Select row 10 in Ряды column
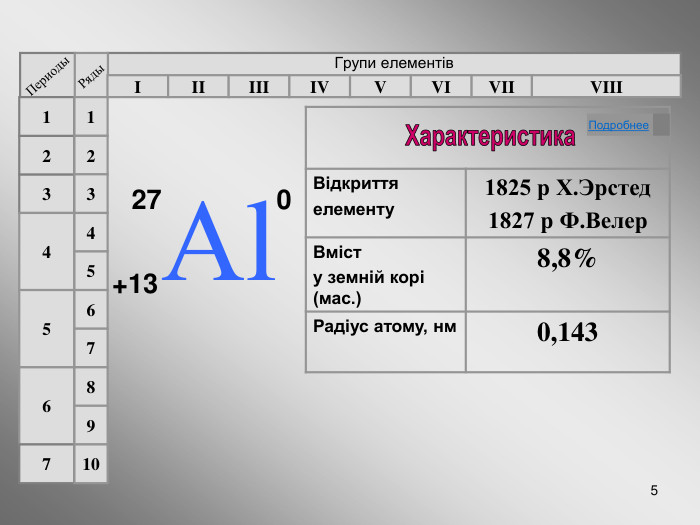Viewport: 700px width, 525px height. (91, 464)
